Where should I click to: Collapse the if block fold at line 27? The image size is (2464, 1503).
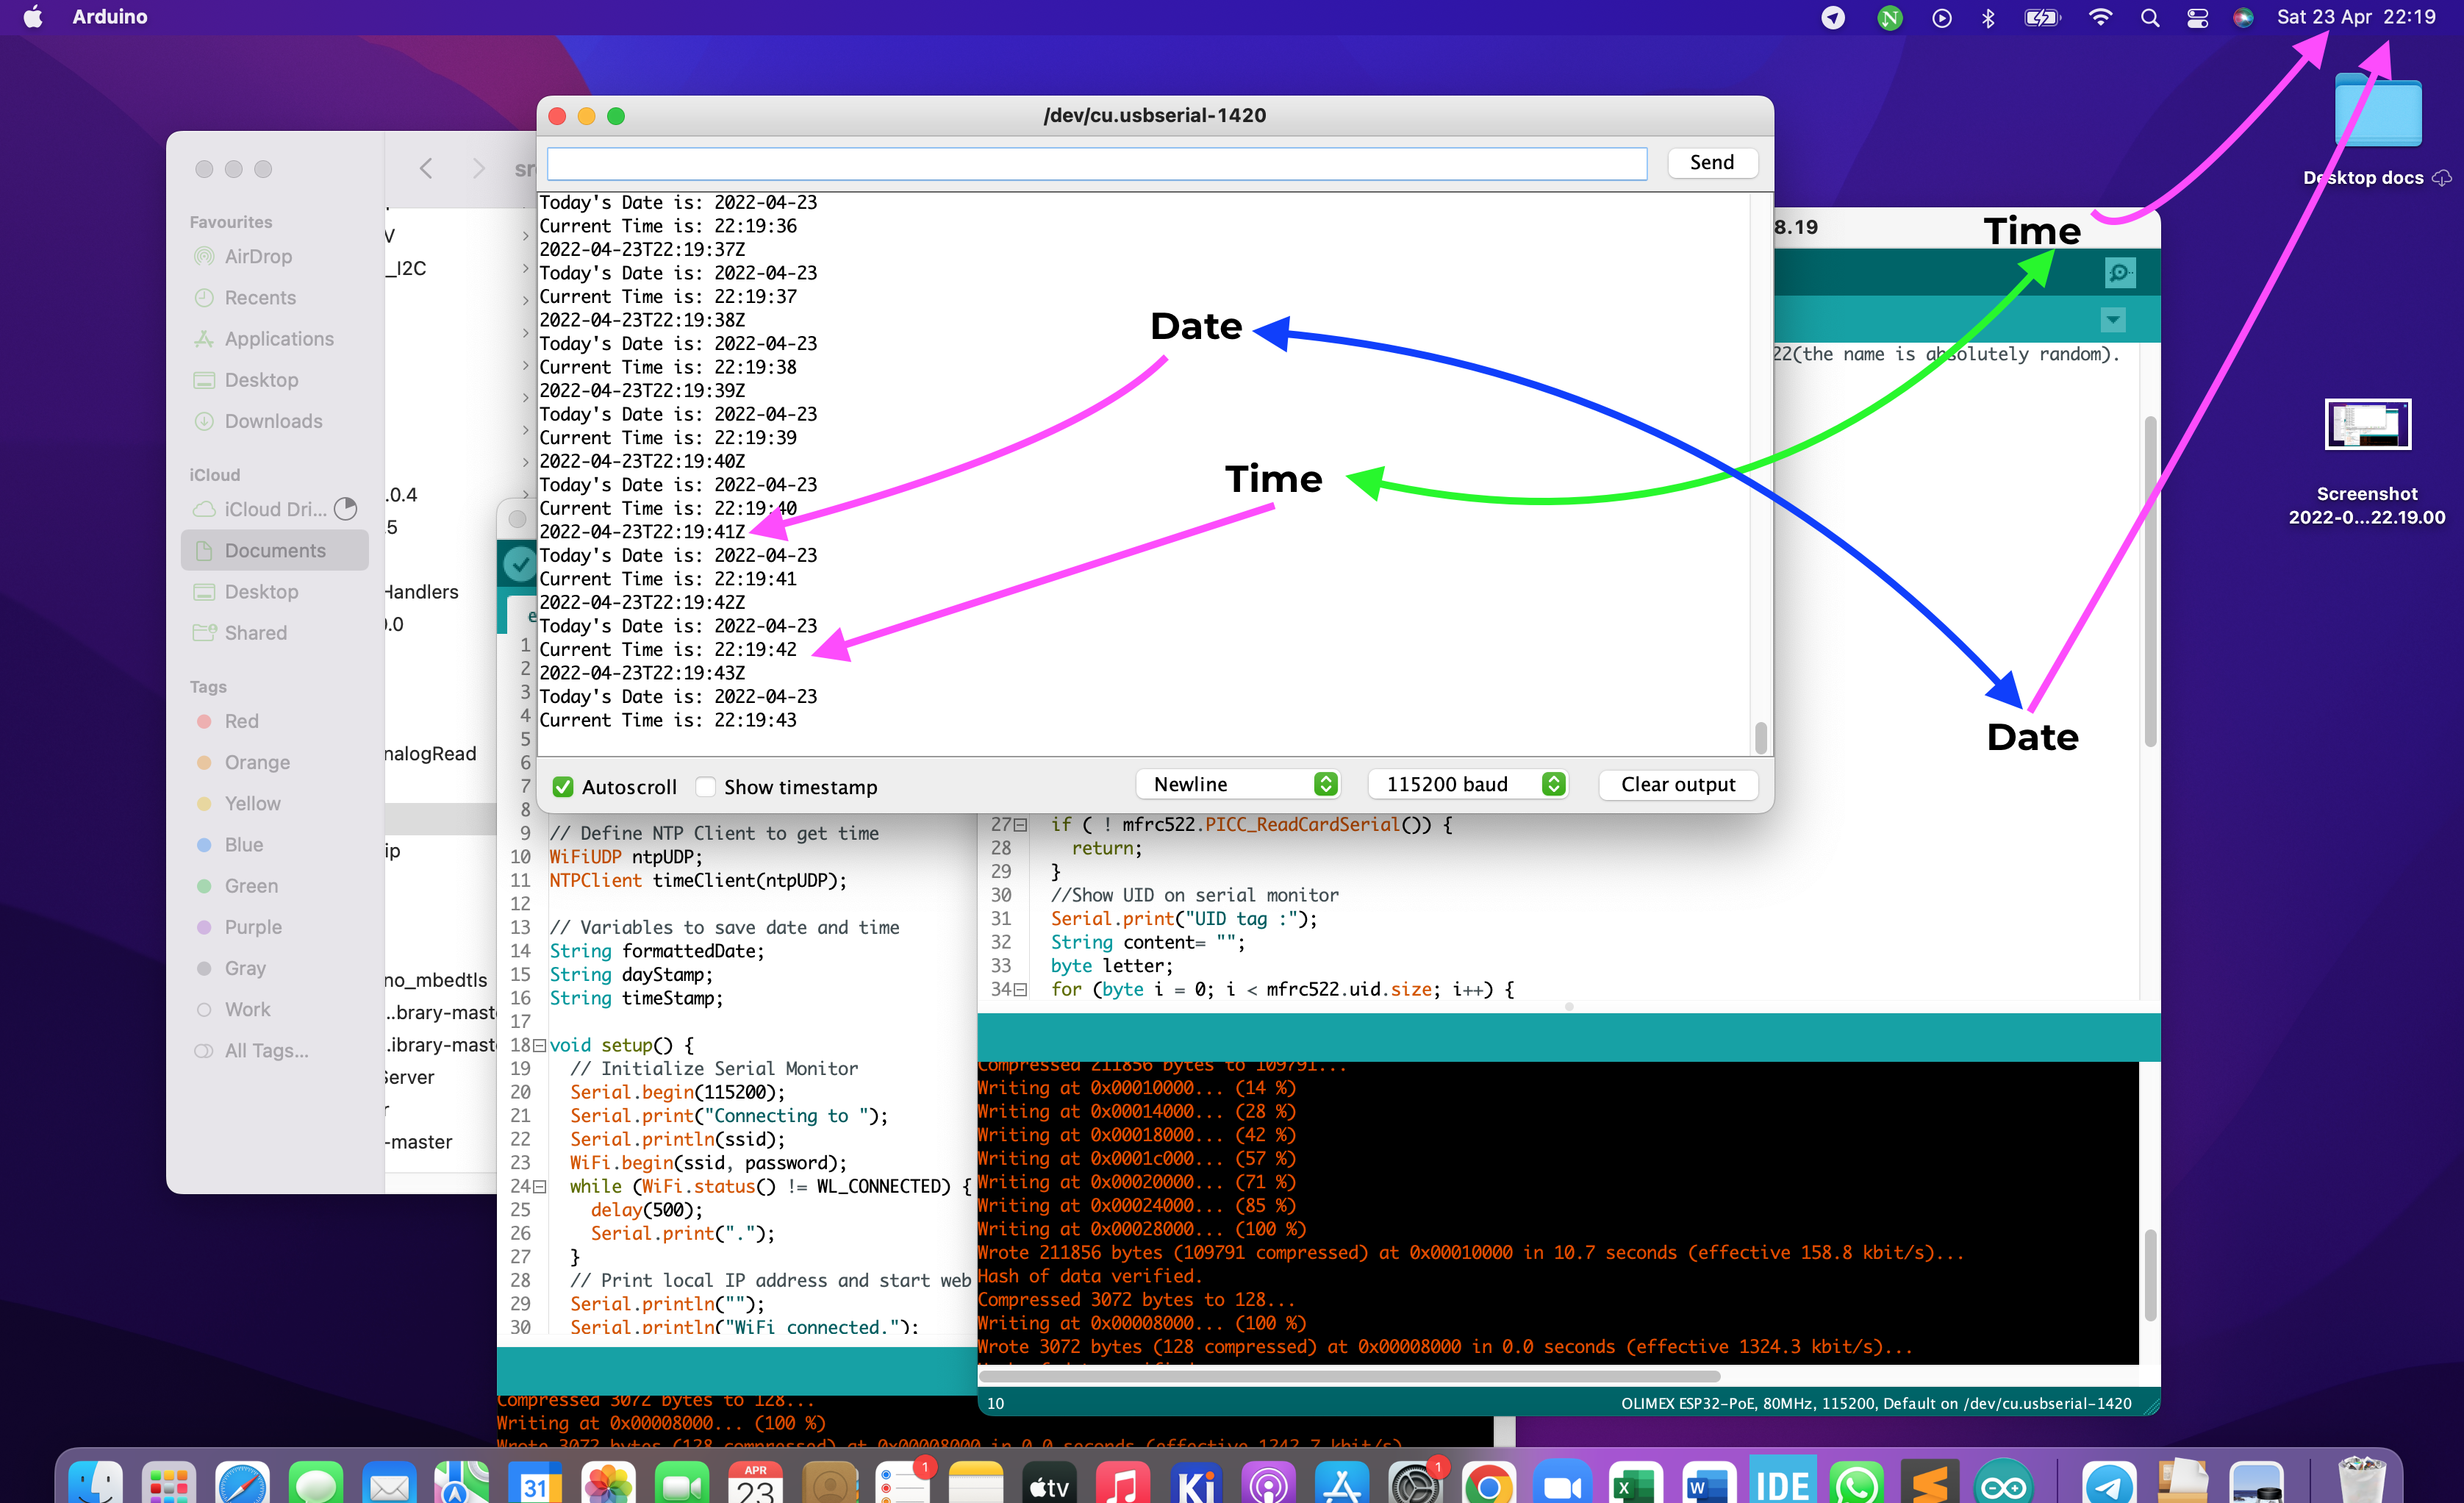[1020, 825]
